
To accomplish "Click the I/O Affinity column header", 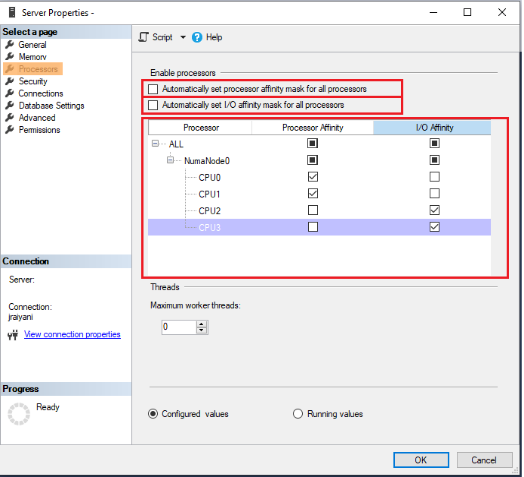I will (x=432, y=127).
